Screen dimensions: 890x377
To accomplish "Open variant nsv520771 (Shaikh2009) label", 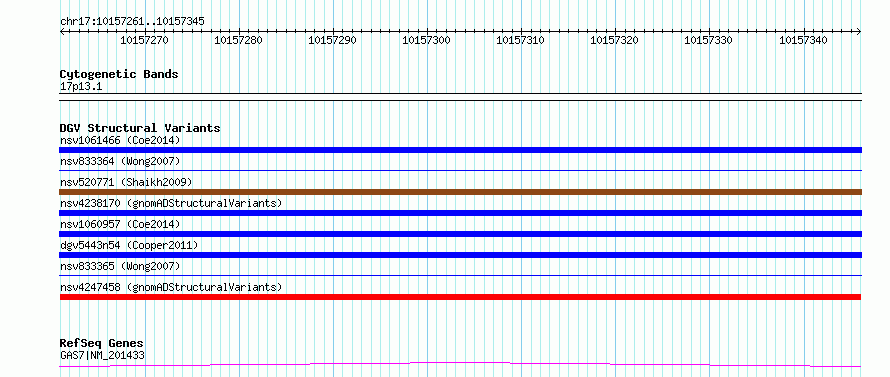I will (x=126, y=182).
